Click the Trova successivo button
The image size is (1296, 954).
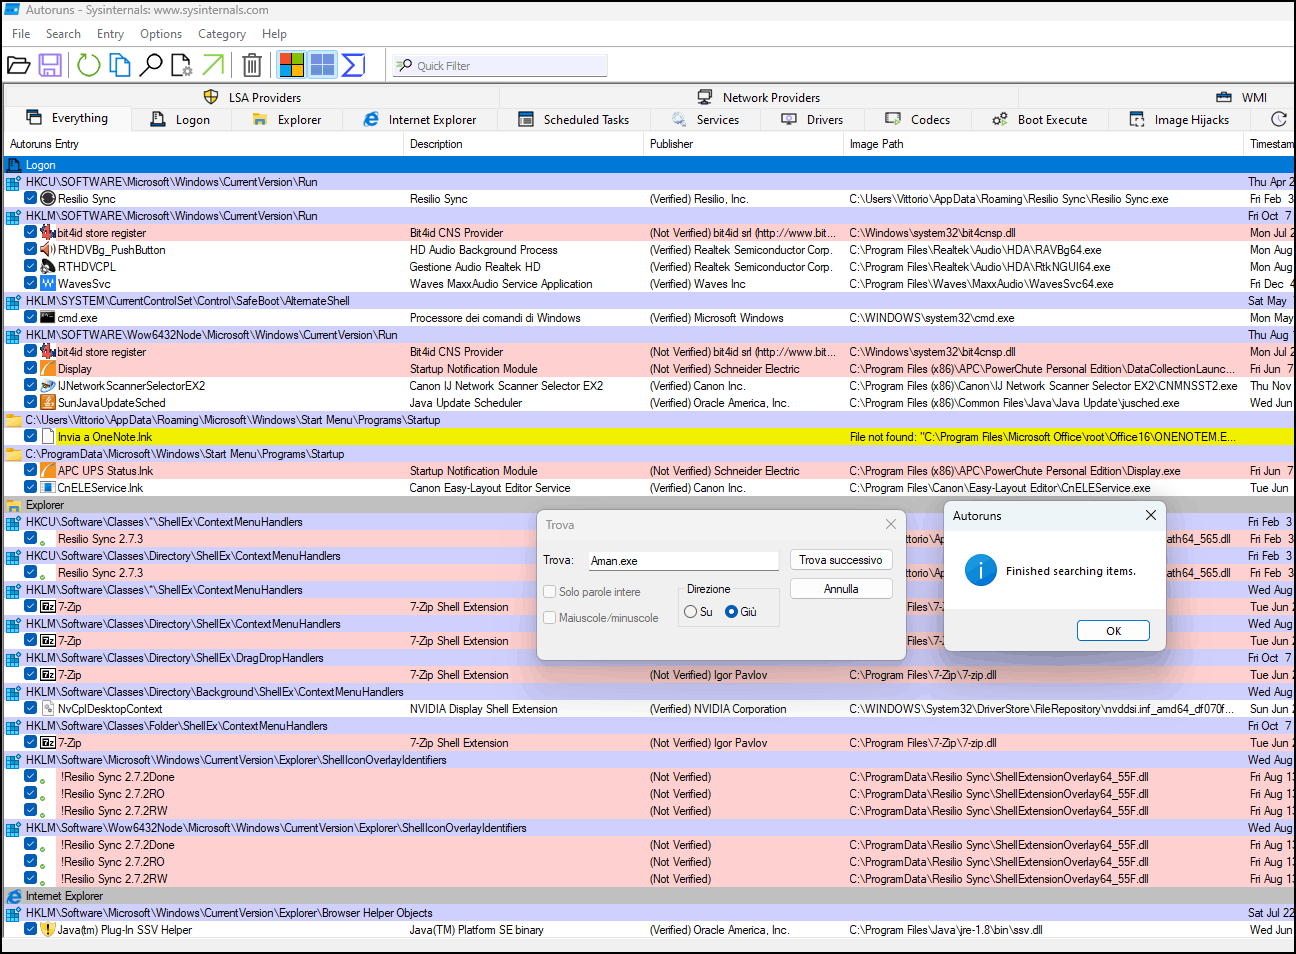(840, 560)
